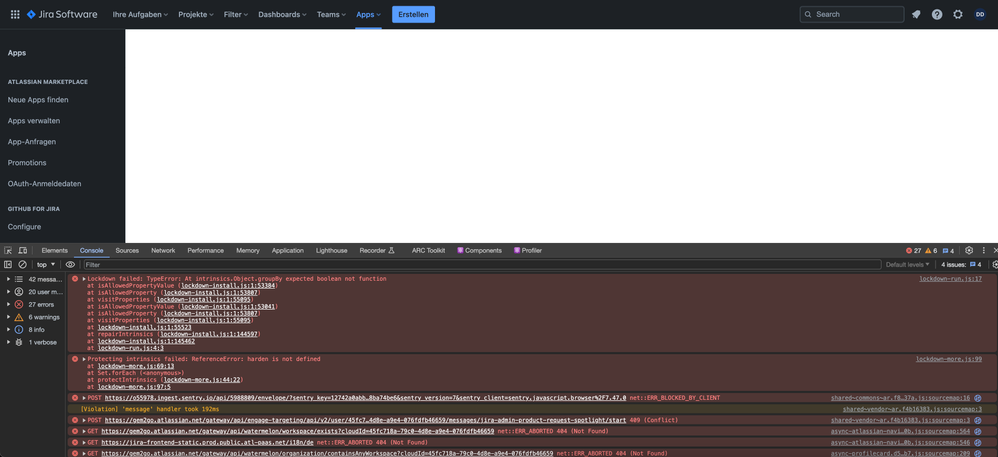Click the Erstellen button

414,14
